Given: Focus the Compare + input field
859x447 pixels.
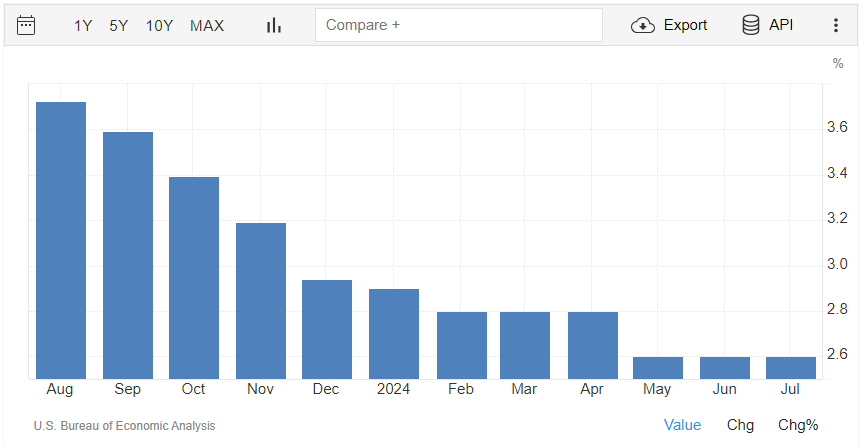Looking at the screenshot, I should [459, 25].
